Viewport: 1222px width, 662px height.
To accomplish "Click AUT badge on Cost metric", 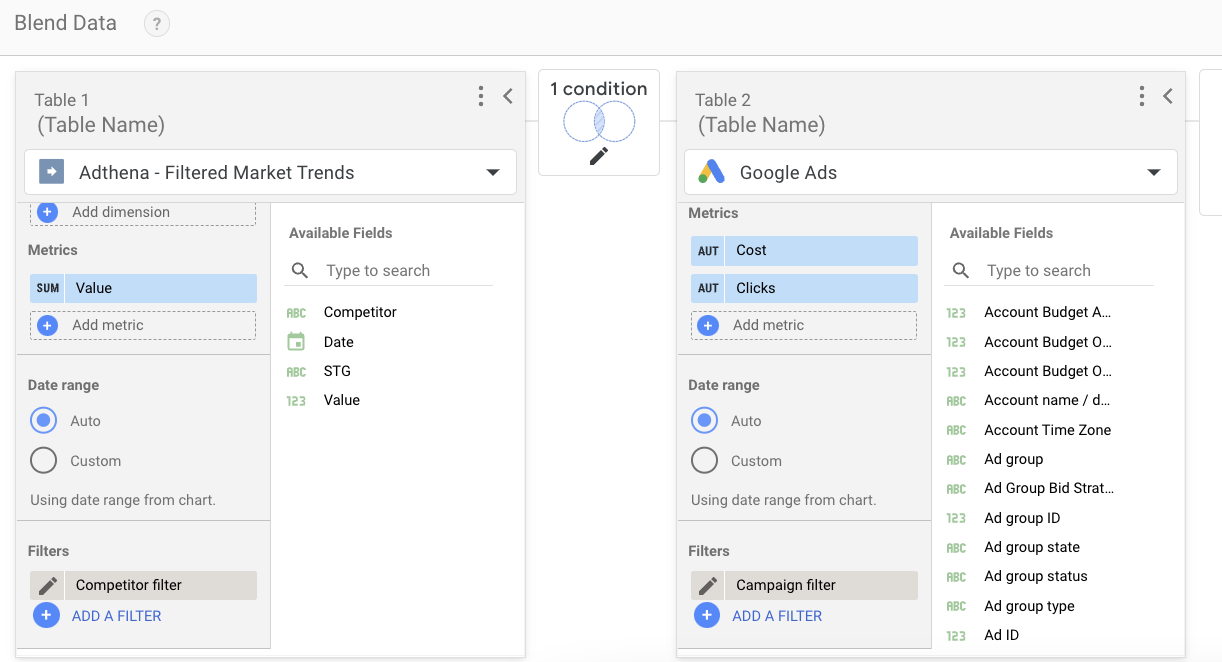I will click(x=708, y=251).
